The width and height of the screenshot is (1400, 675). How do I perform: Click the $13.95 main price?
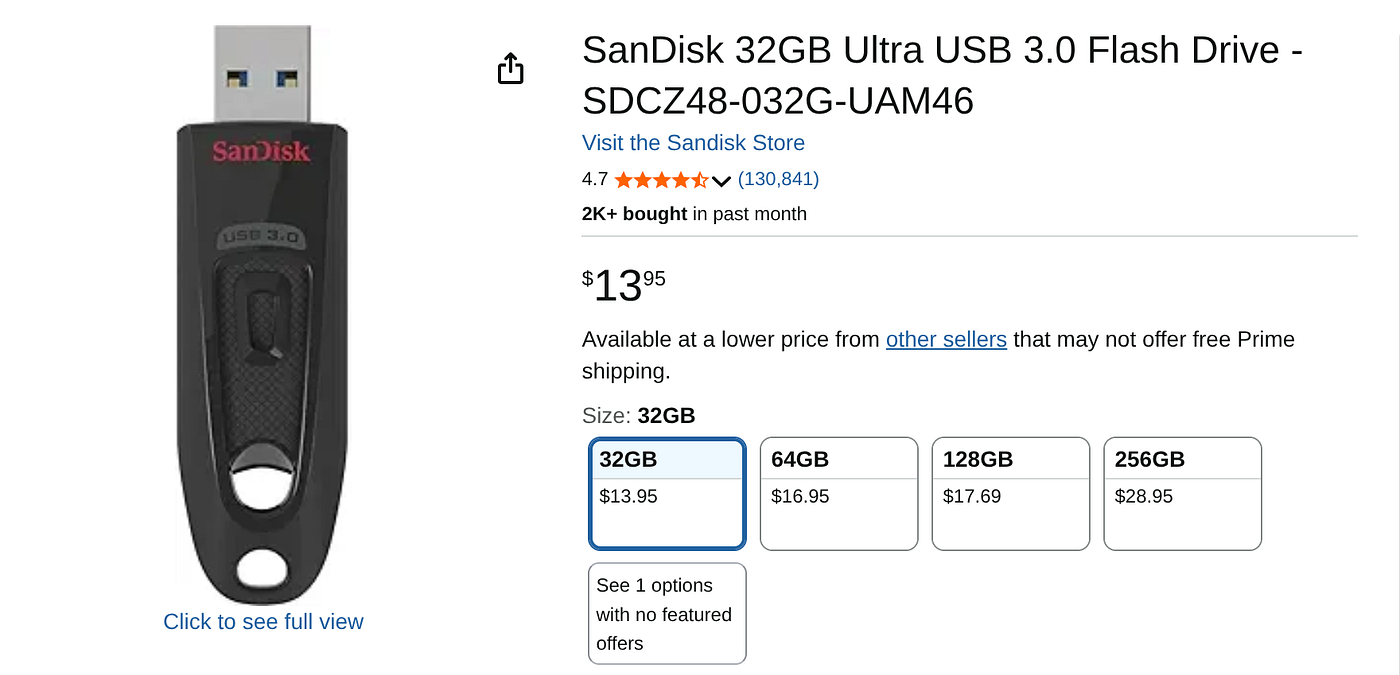(x=624, y=285)
